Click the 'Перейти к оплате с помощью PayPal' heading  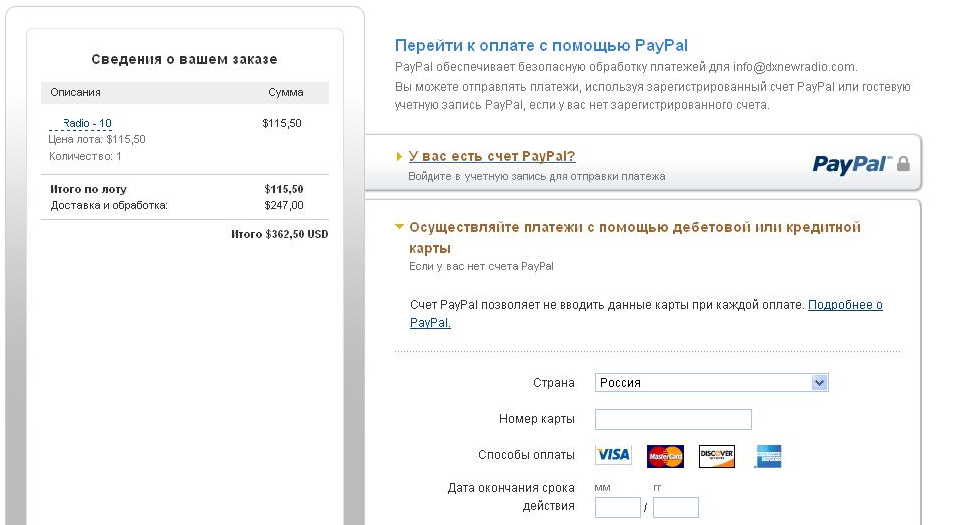point(541,46)
